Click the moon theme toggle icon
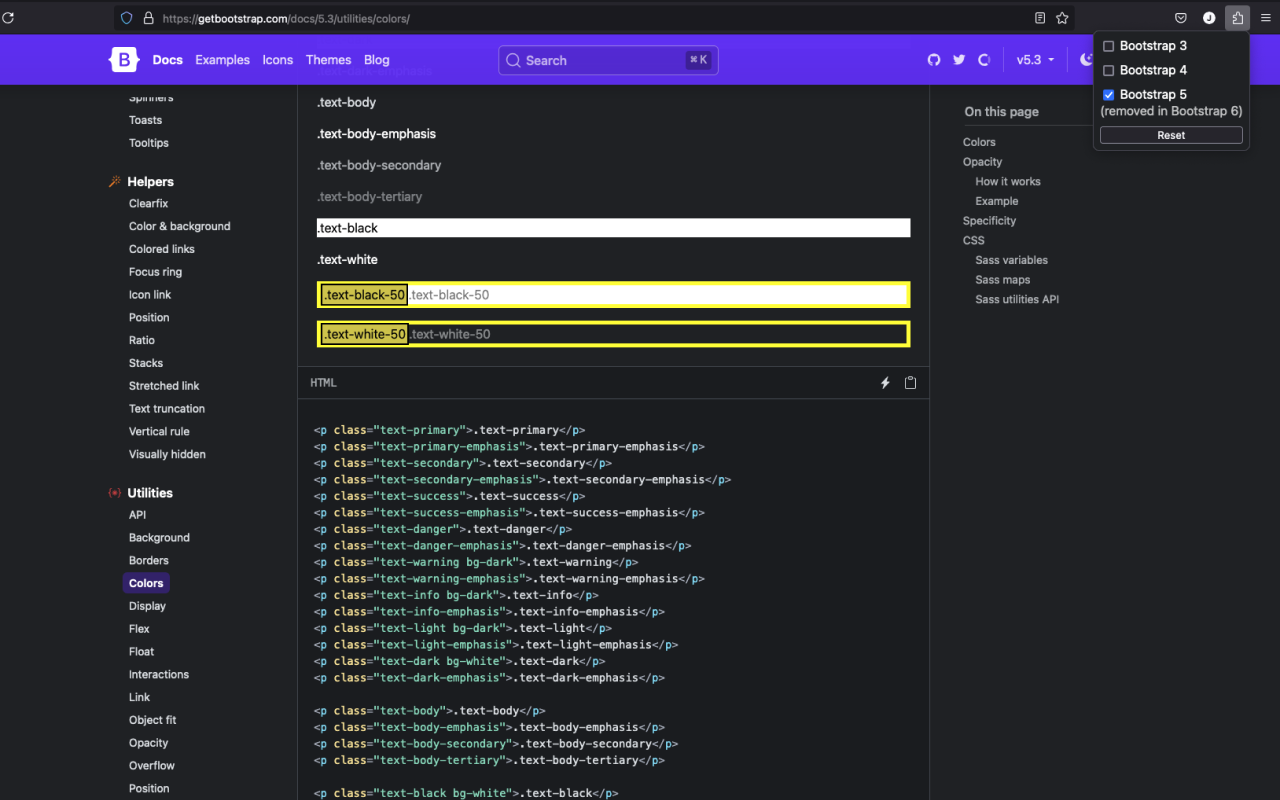The height and width of the screenshot is (800, 1280). 1087,60
